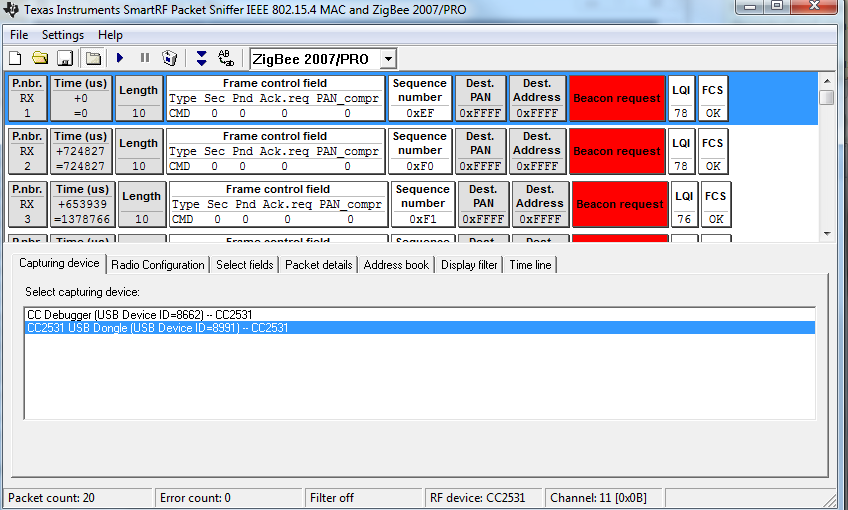The width and height of the screenshot is (848, 510).
Task: Toggle small font AB/ab icon
Action: tap(226, 58)
